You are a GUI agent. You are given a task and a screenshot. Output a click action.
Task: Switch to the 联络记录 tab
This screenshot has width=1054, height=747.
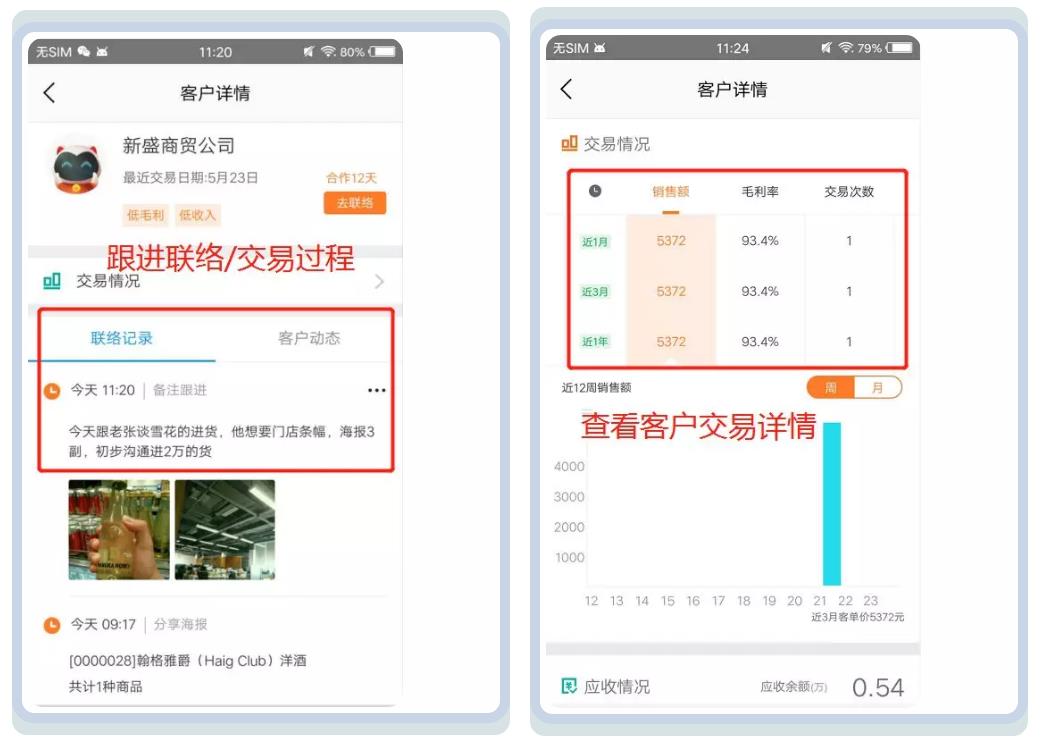(122, 338)
